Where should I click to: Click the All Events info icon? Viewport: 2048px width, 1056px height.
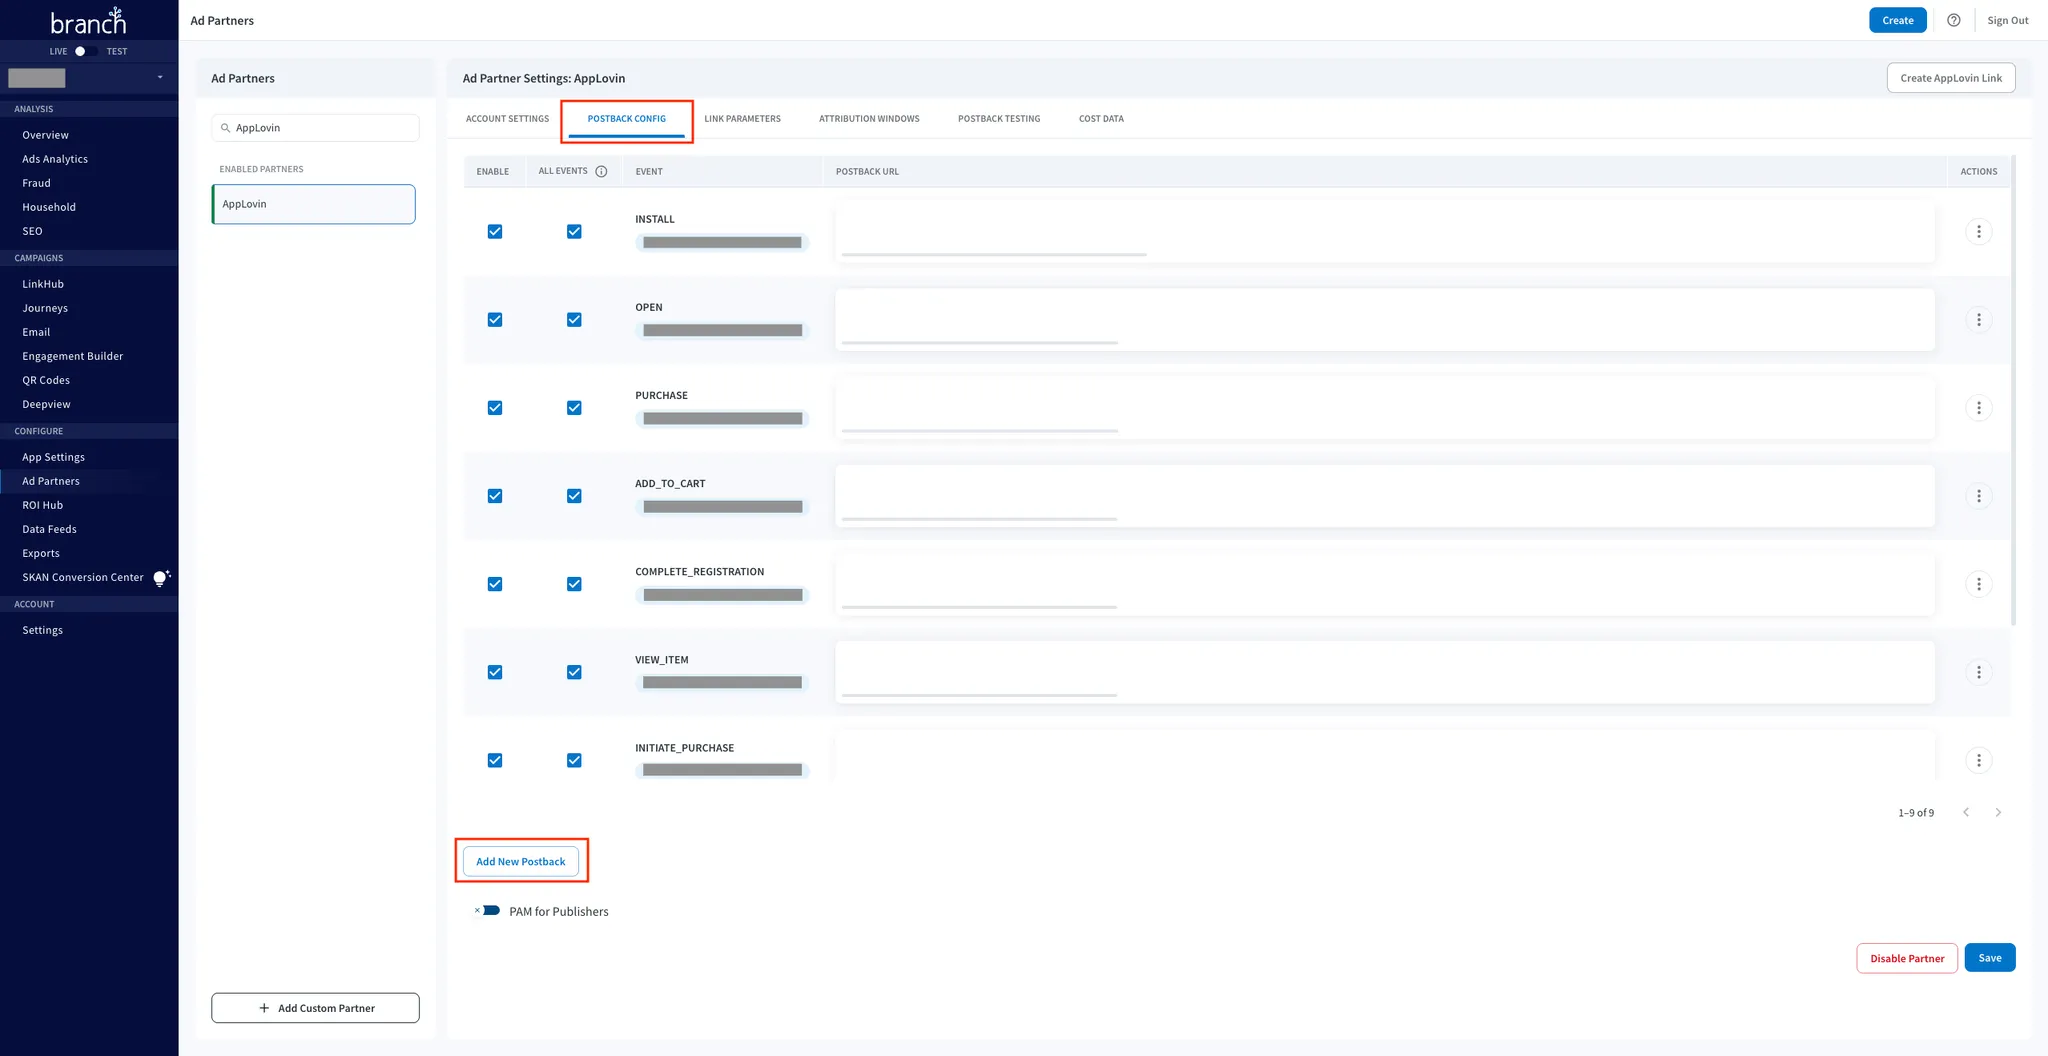pos(601,171)
